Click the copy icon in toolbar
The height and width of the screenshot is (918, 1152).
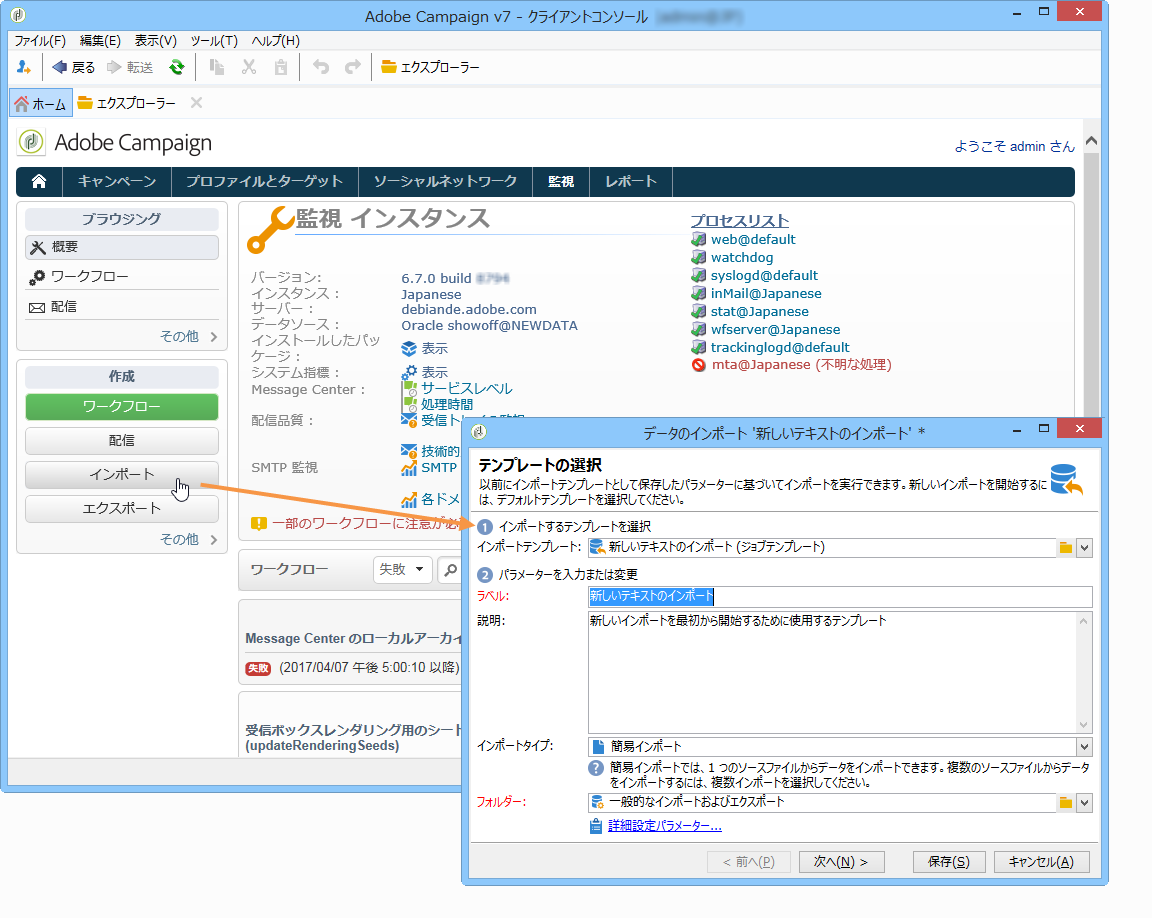click(x=216, y=68)
